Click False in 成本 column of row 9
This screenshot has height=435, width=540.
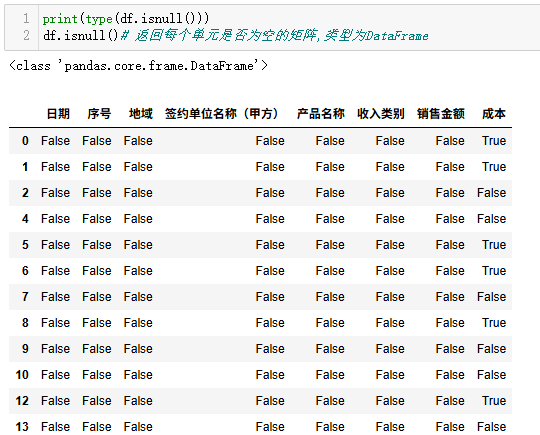point(491,349)
